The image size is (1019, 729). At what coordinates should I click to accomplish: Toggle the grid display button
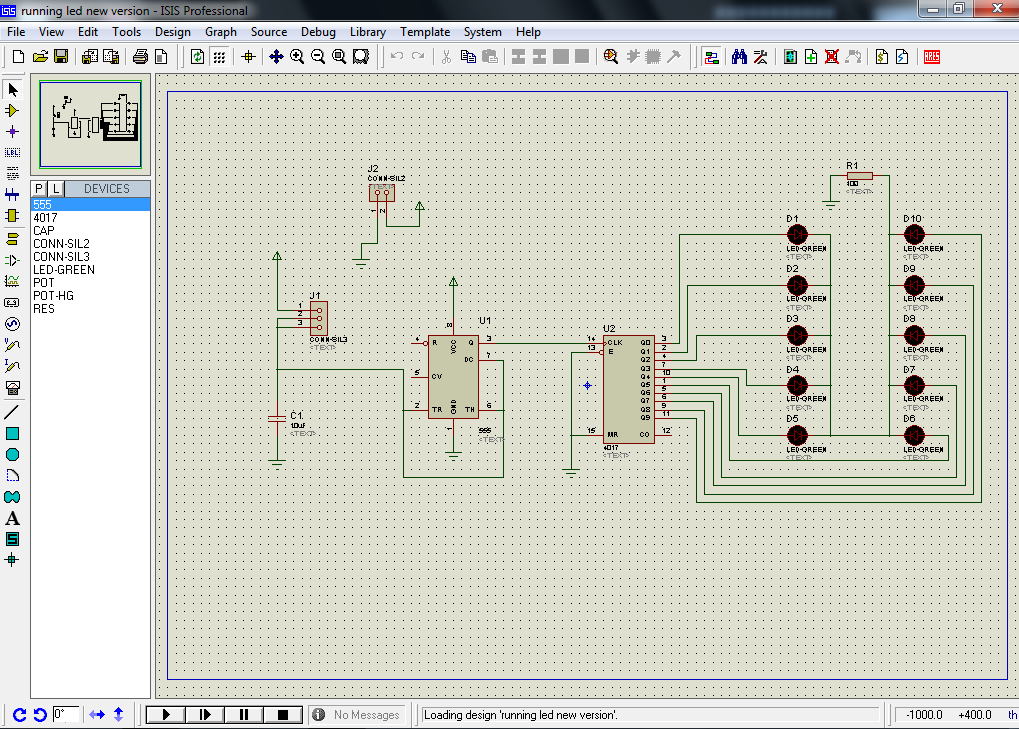tap(219, 57)
